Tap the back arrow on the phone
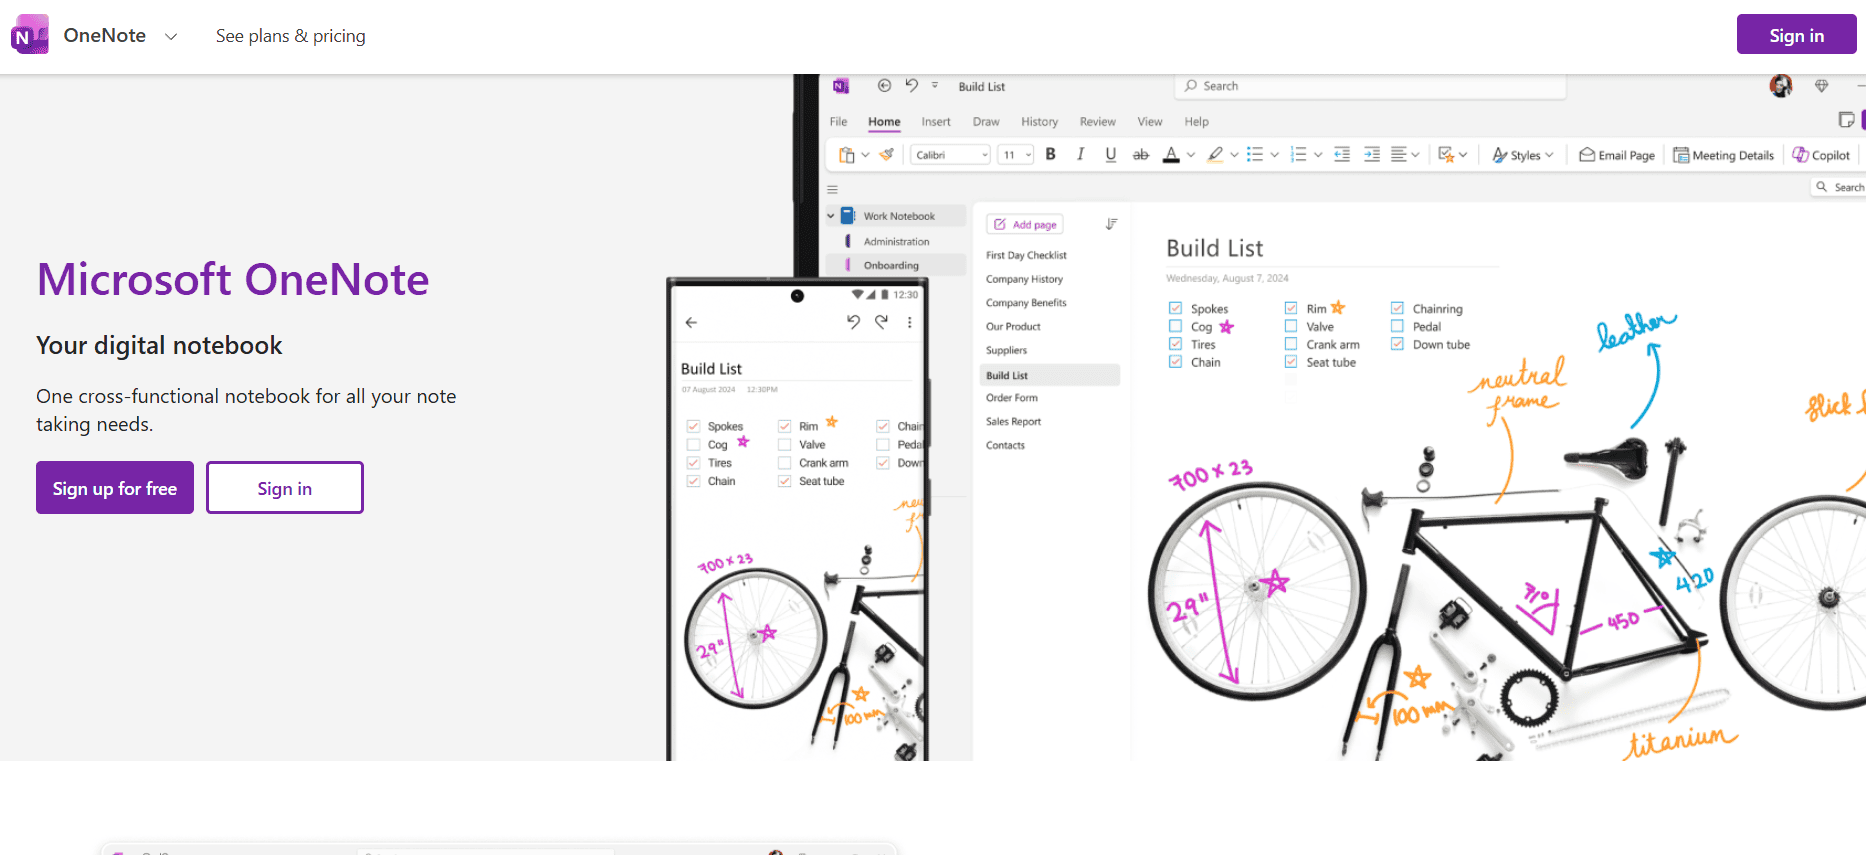This screenshot has height=855, width=1866. pos(691,322)
